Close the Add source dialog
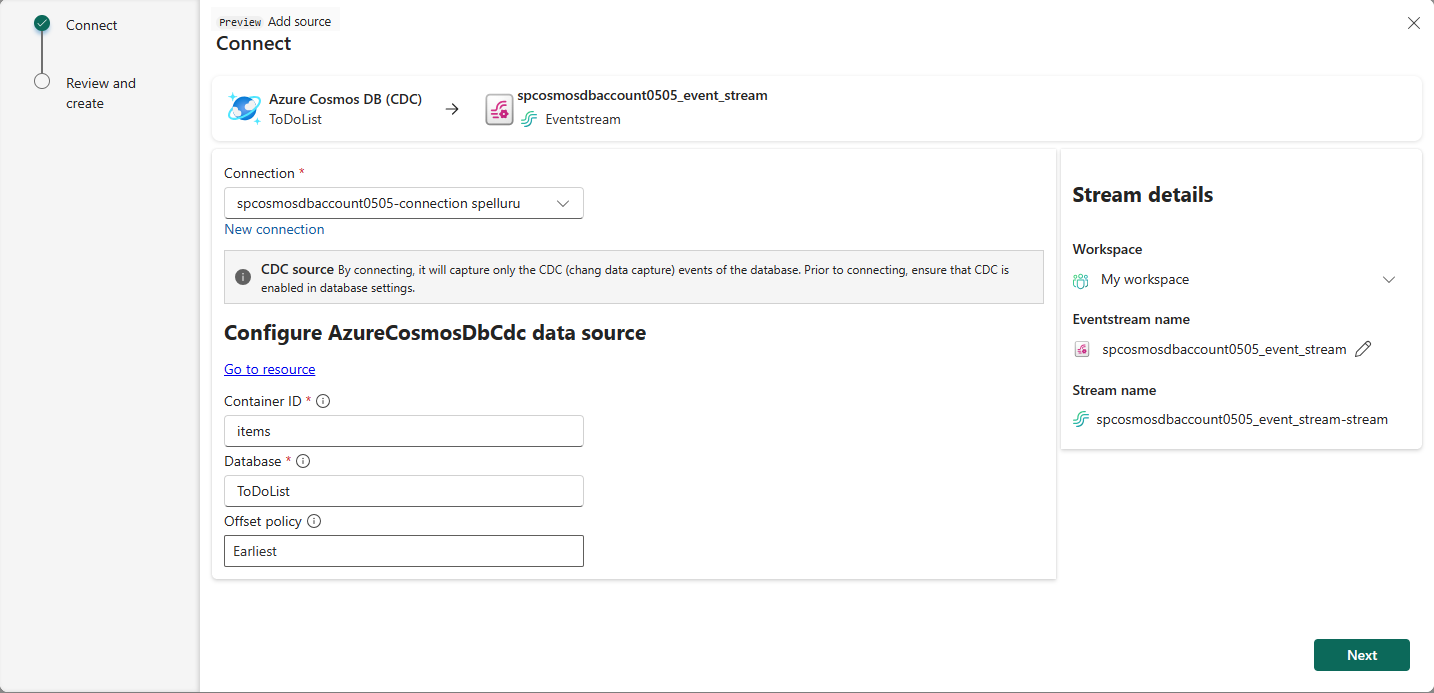 coord(1414,23)
